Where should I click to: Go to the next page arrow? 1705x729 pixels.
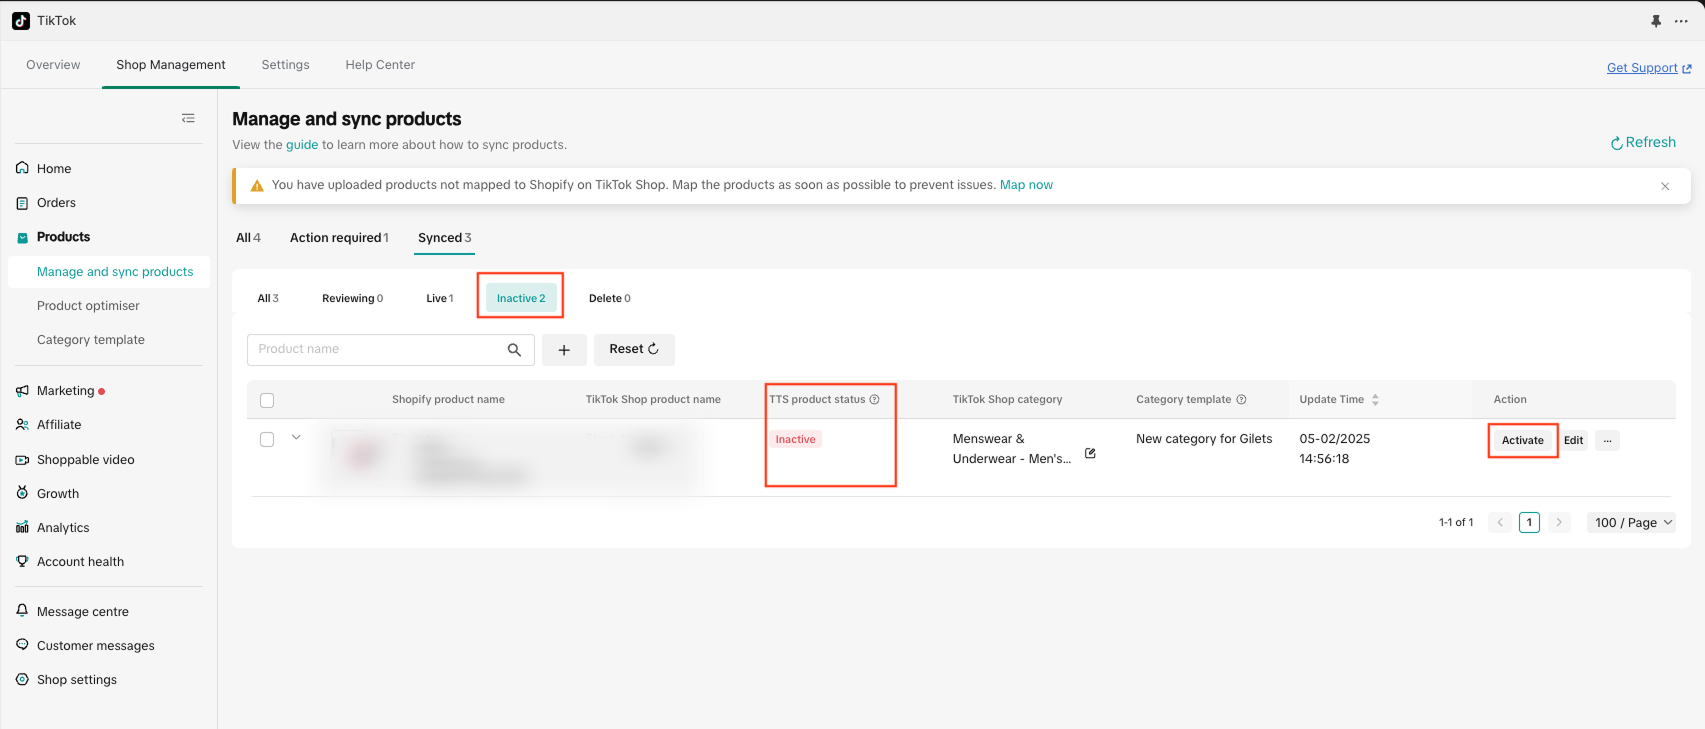(x=1559, y=522)
